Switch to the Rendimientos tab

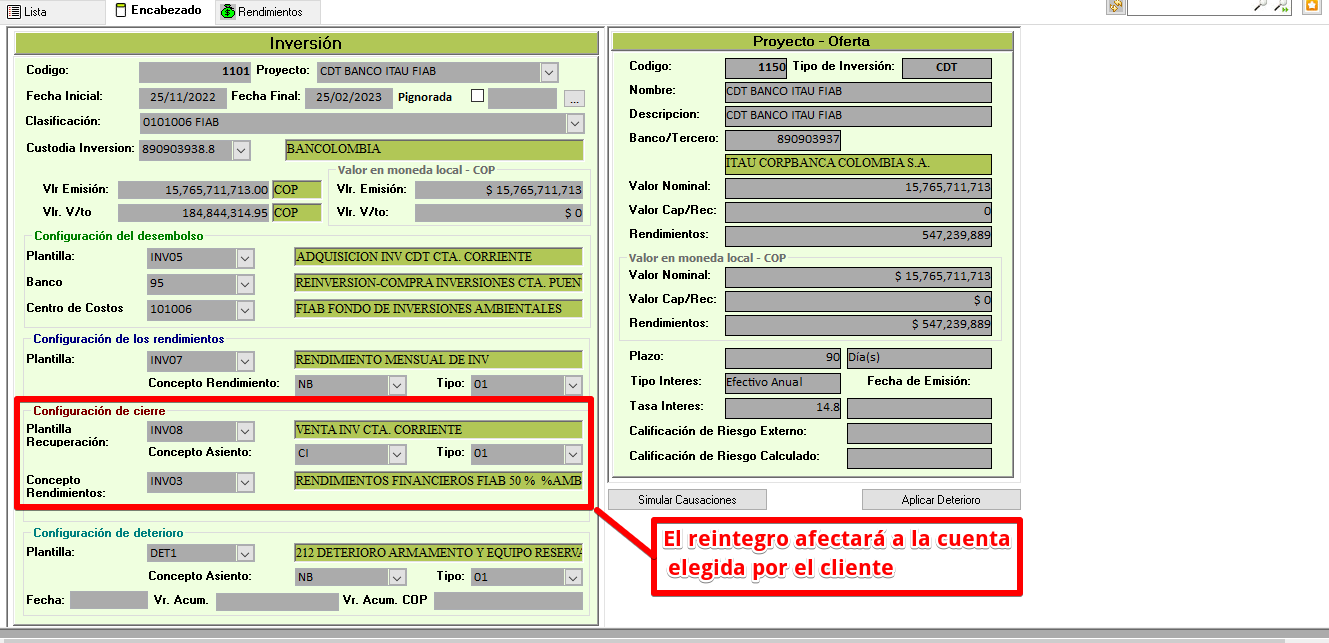[x=262, y=12]
